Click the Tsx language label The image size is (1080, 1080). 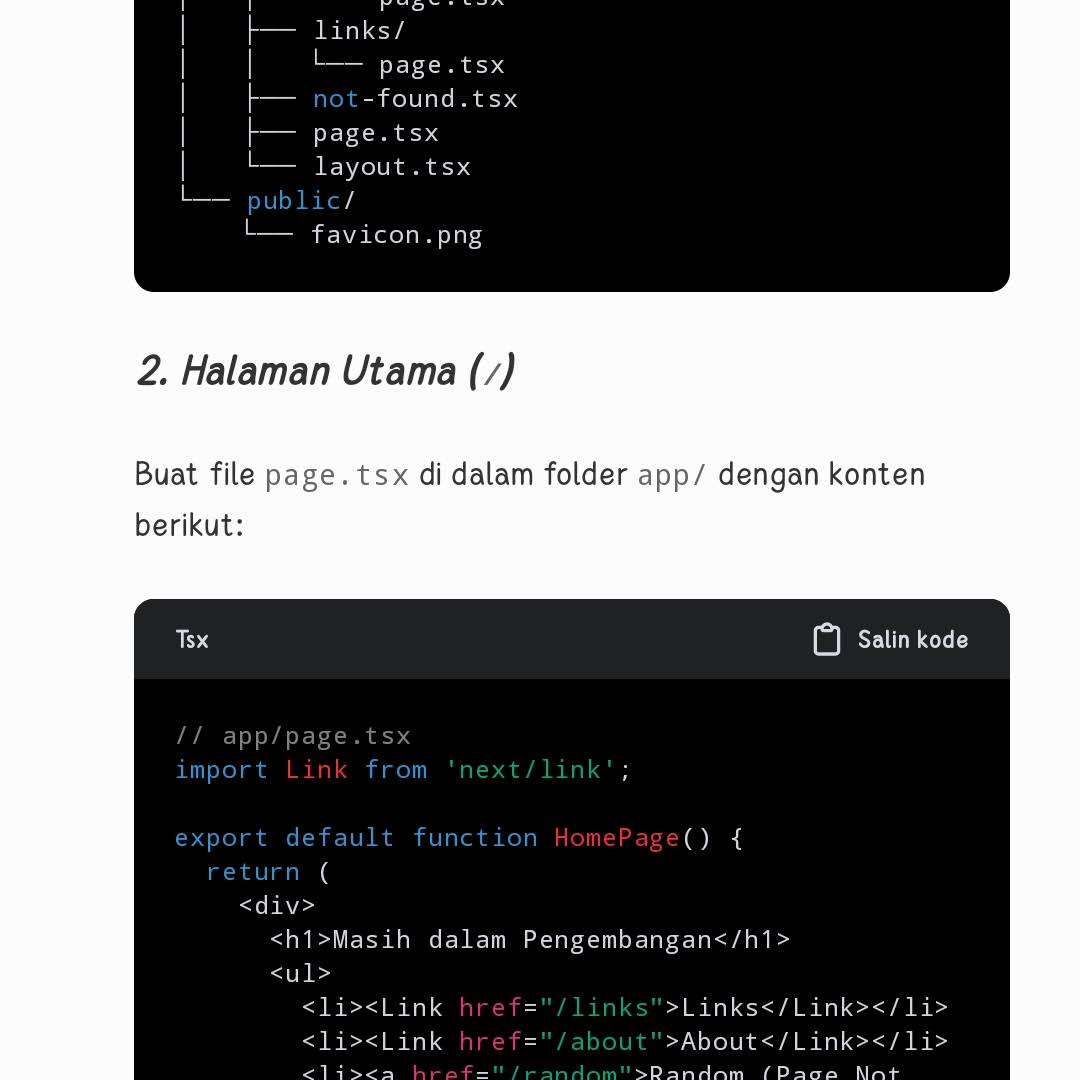[x=192, y=640]
